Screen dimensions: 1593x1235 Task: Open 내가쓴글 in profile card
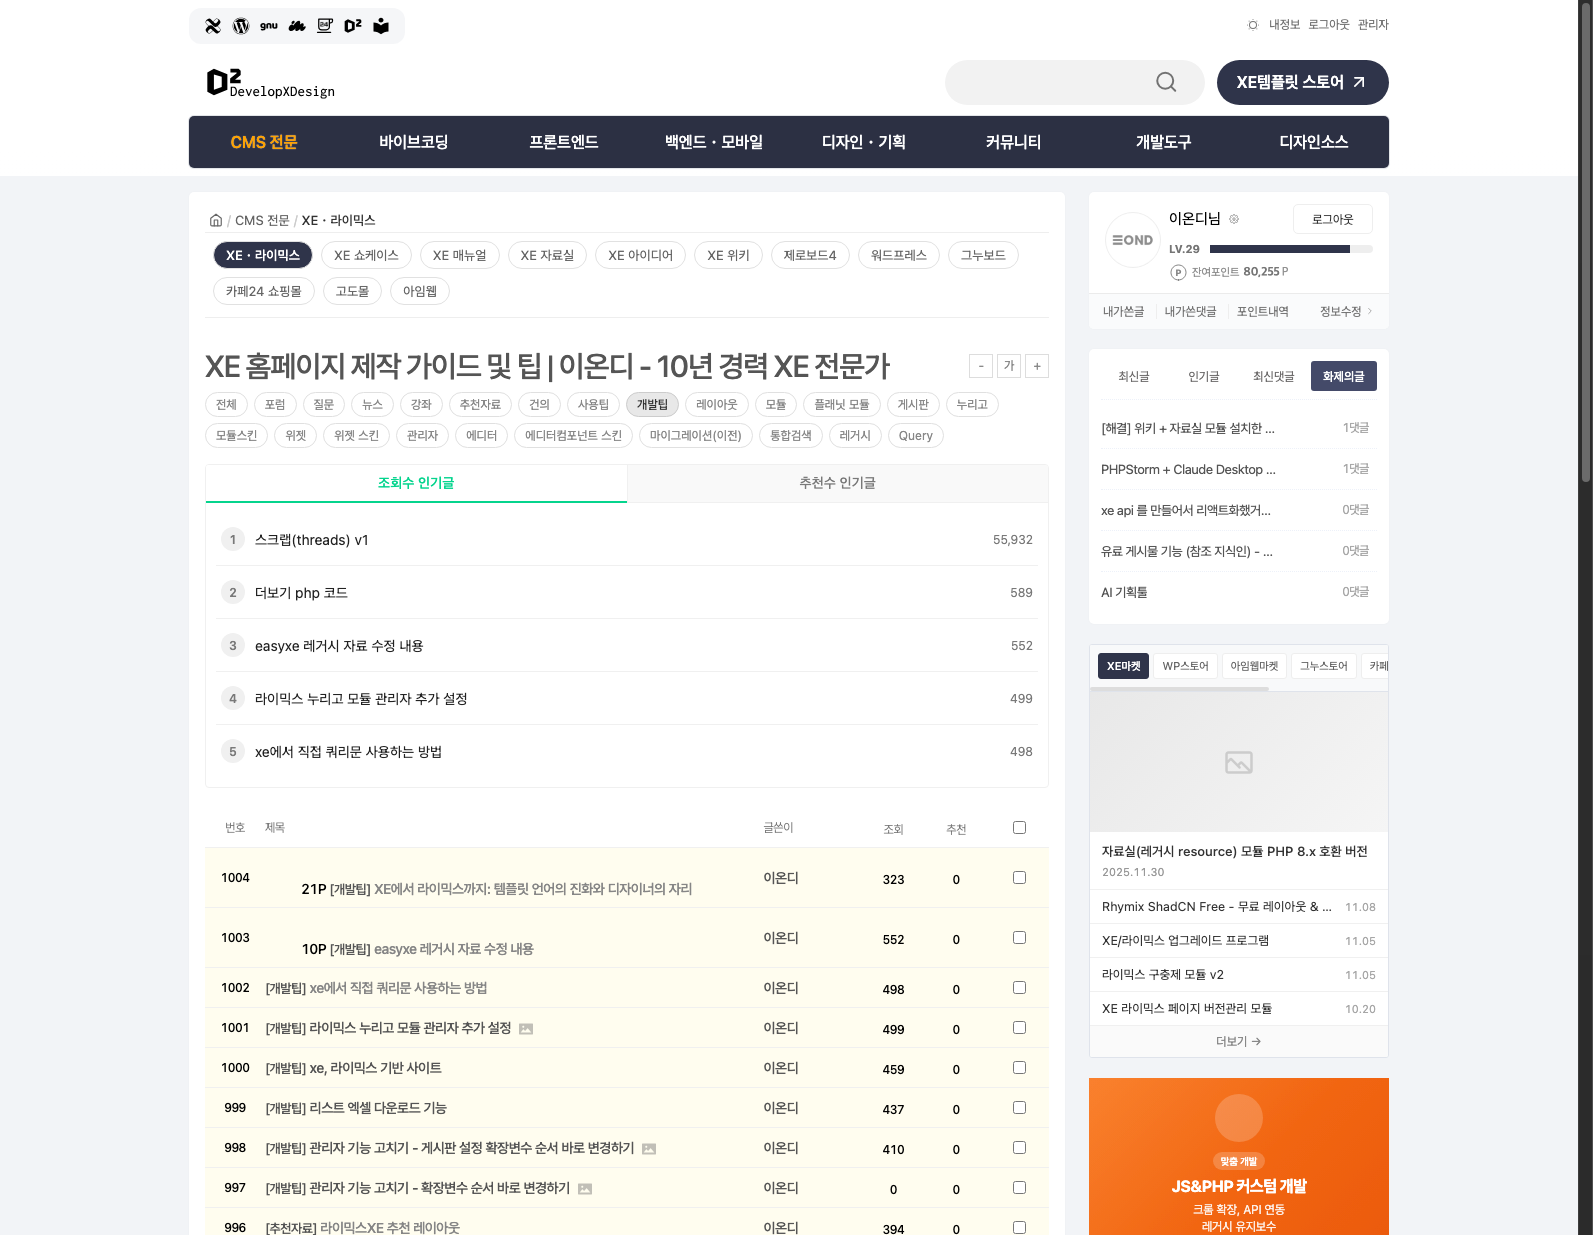point(1123,312)
